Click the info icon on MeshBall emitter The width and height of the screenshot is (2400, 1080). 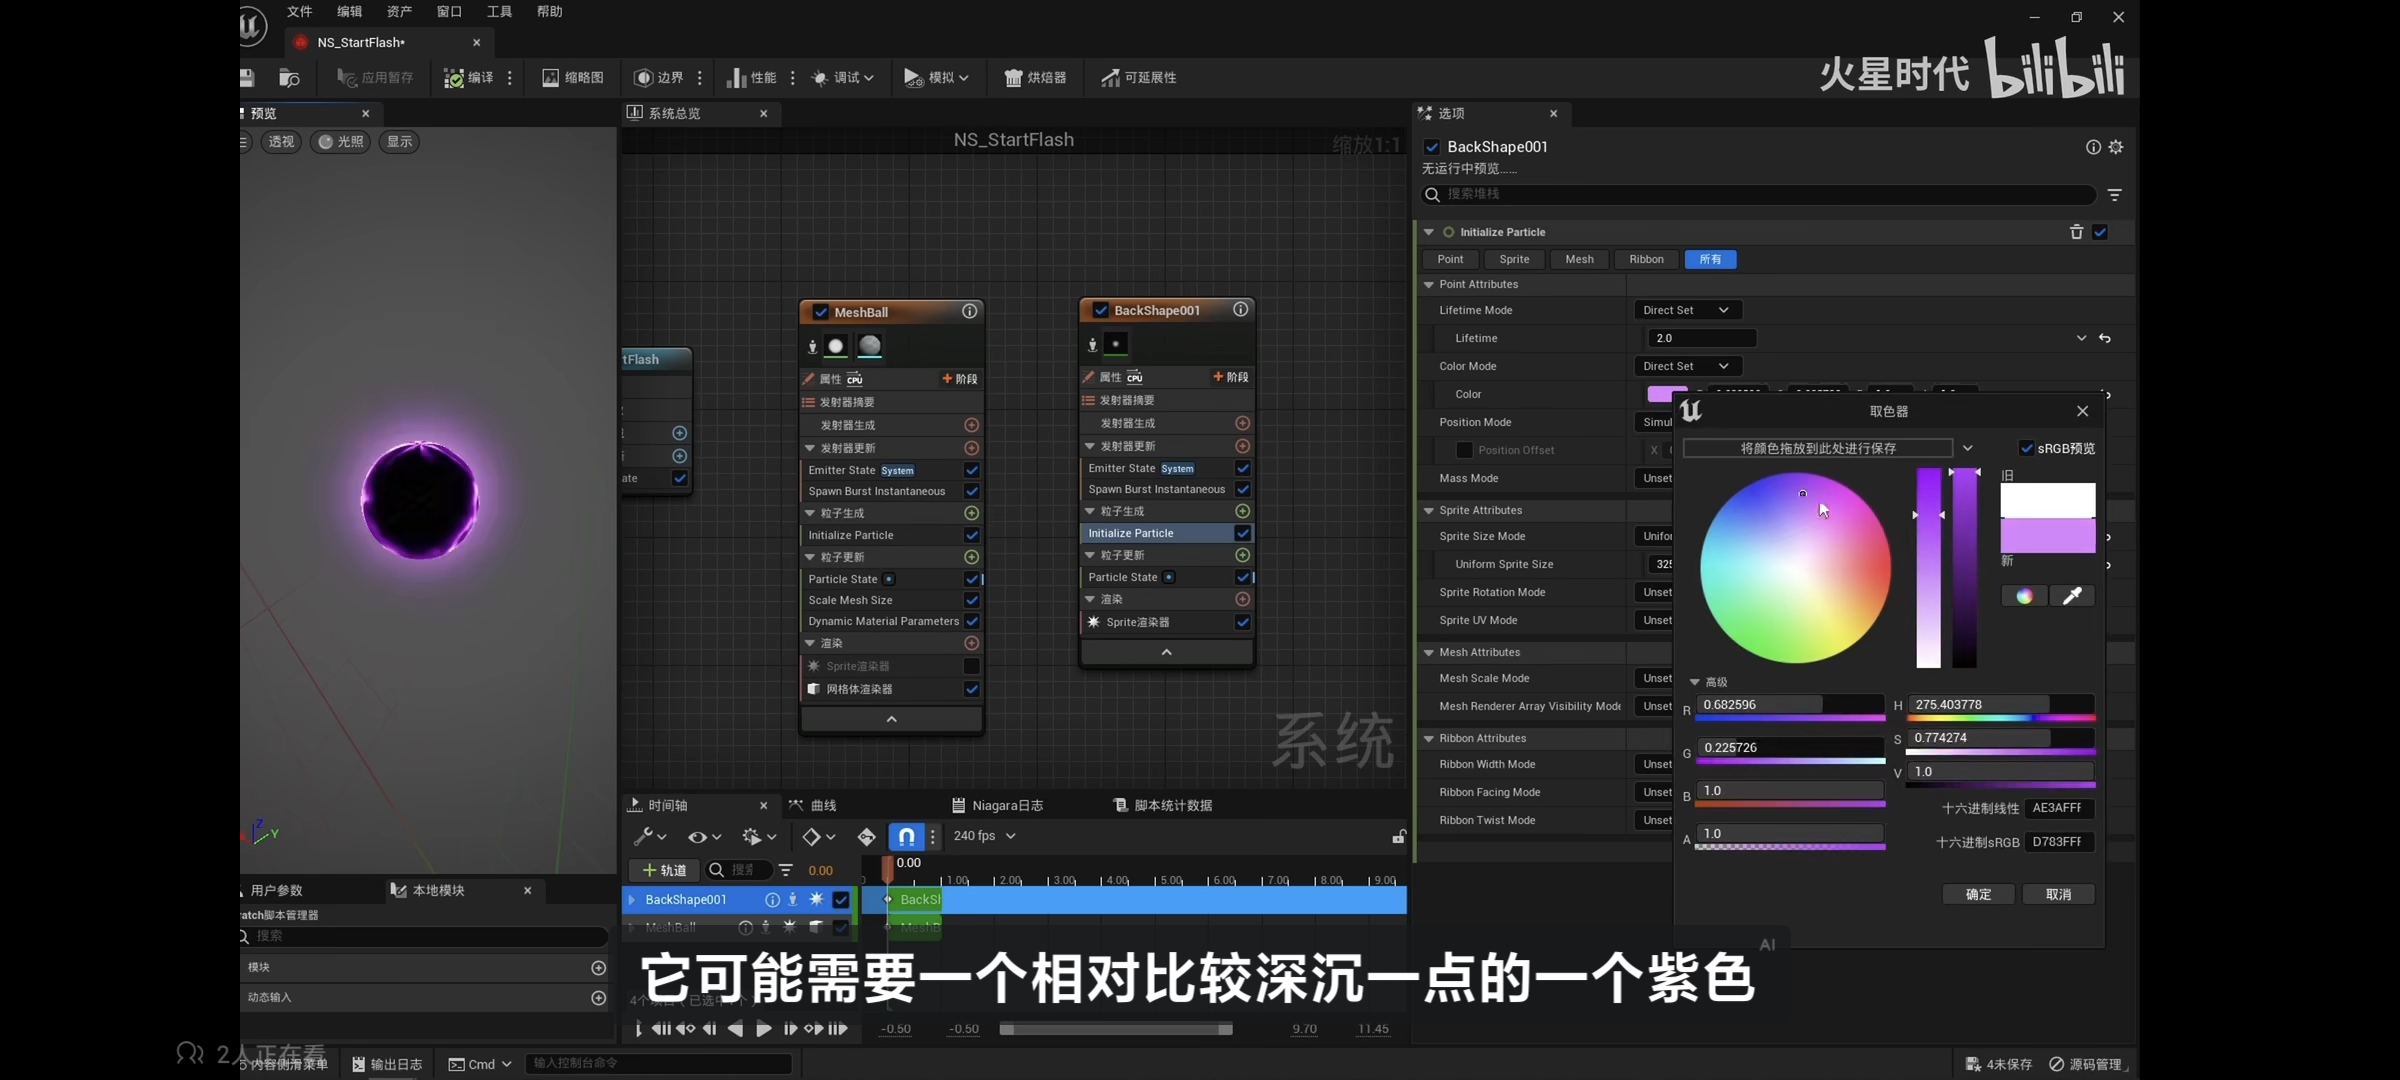point(969,312)
